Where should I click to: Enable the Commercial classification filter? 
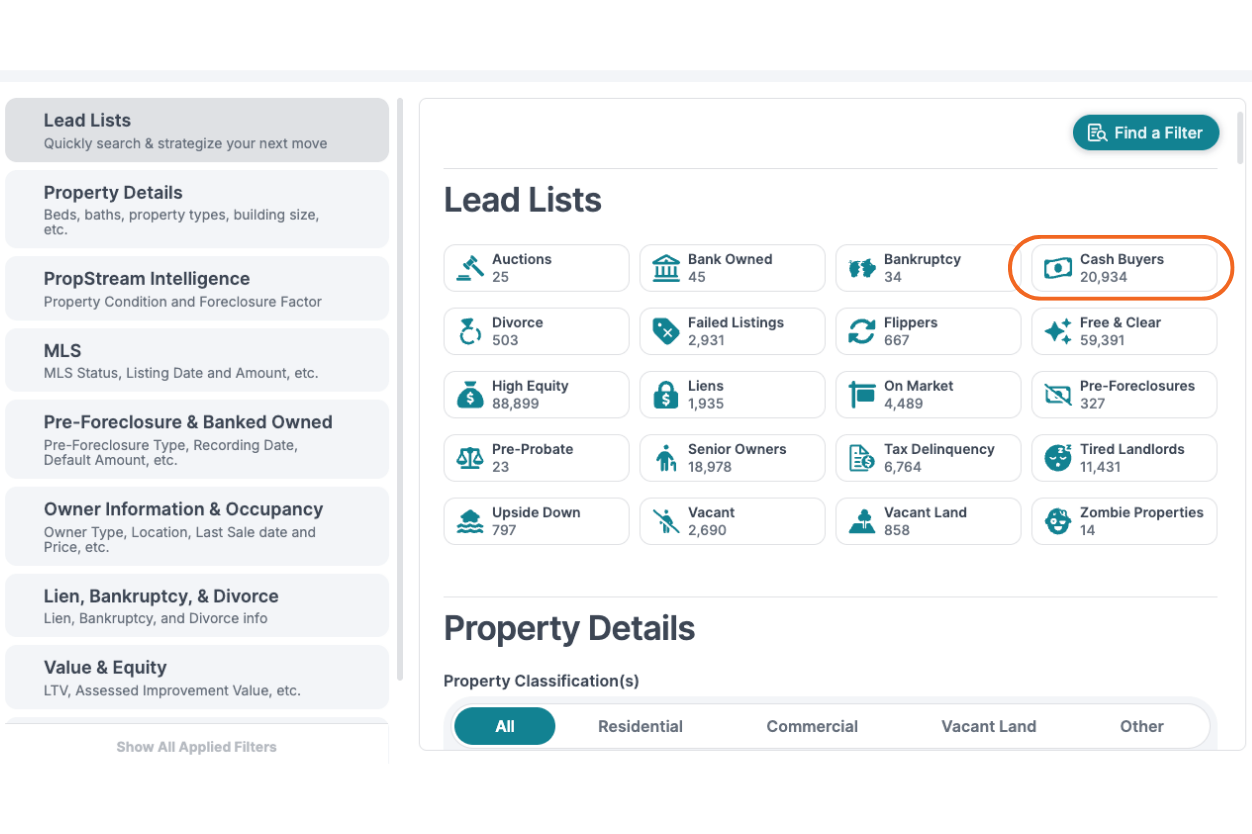(x=812, y=726)
